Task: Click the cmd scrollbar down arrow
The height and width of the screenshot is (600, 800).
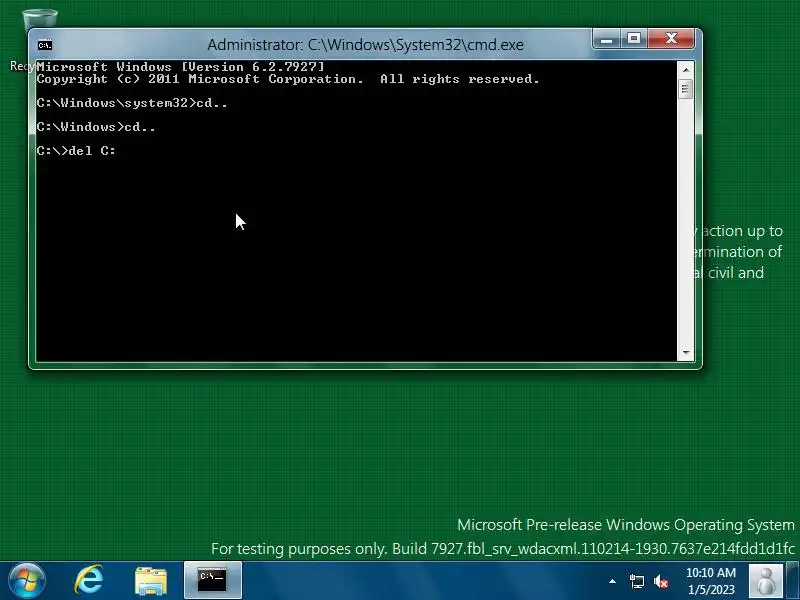Action: click(x=685, y=353)
